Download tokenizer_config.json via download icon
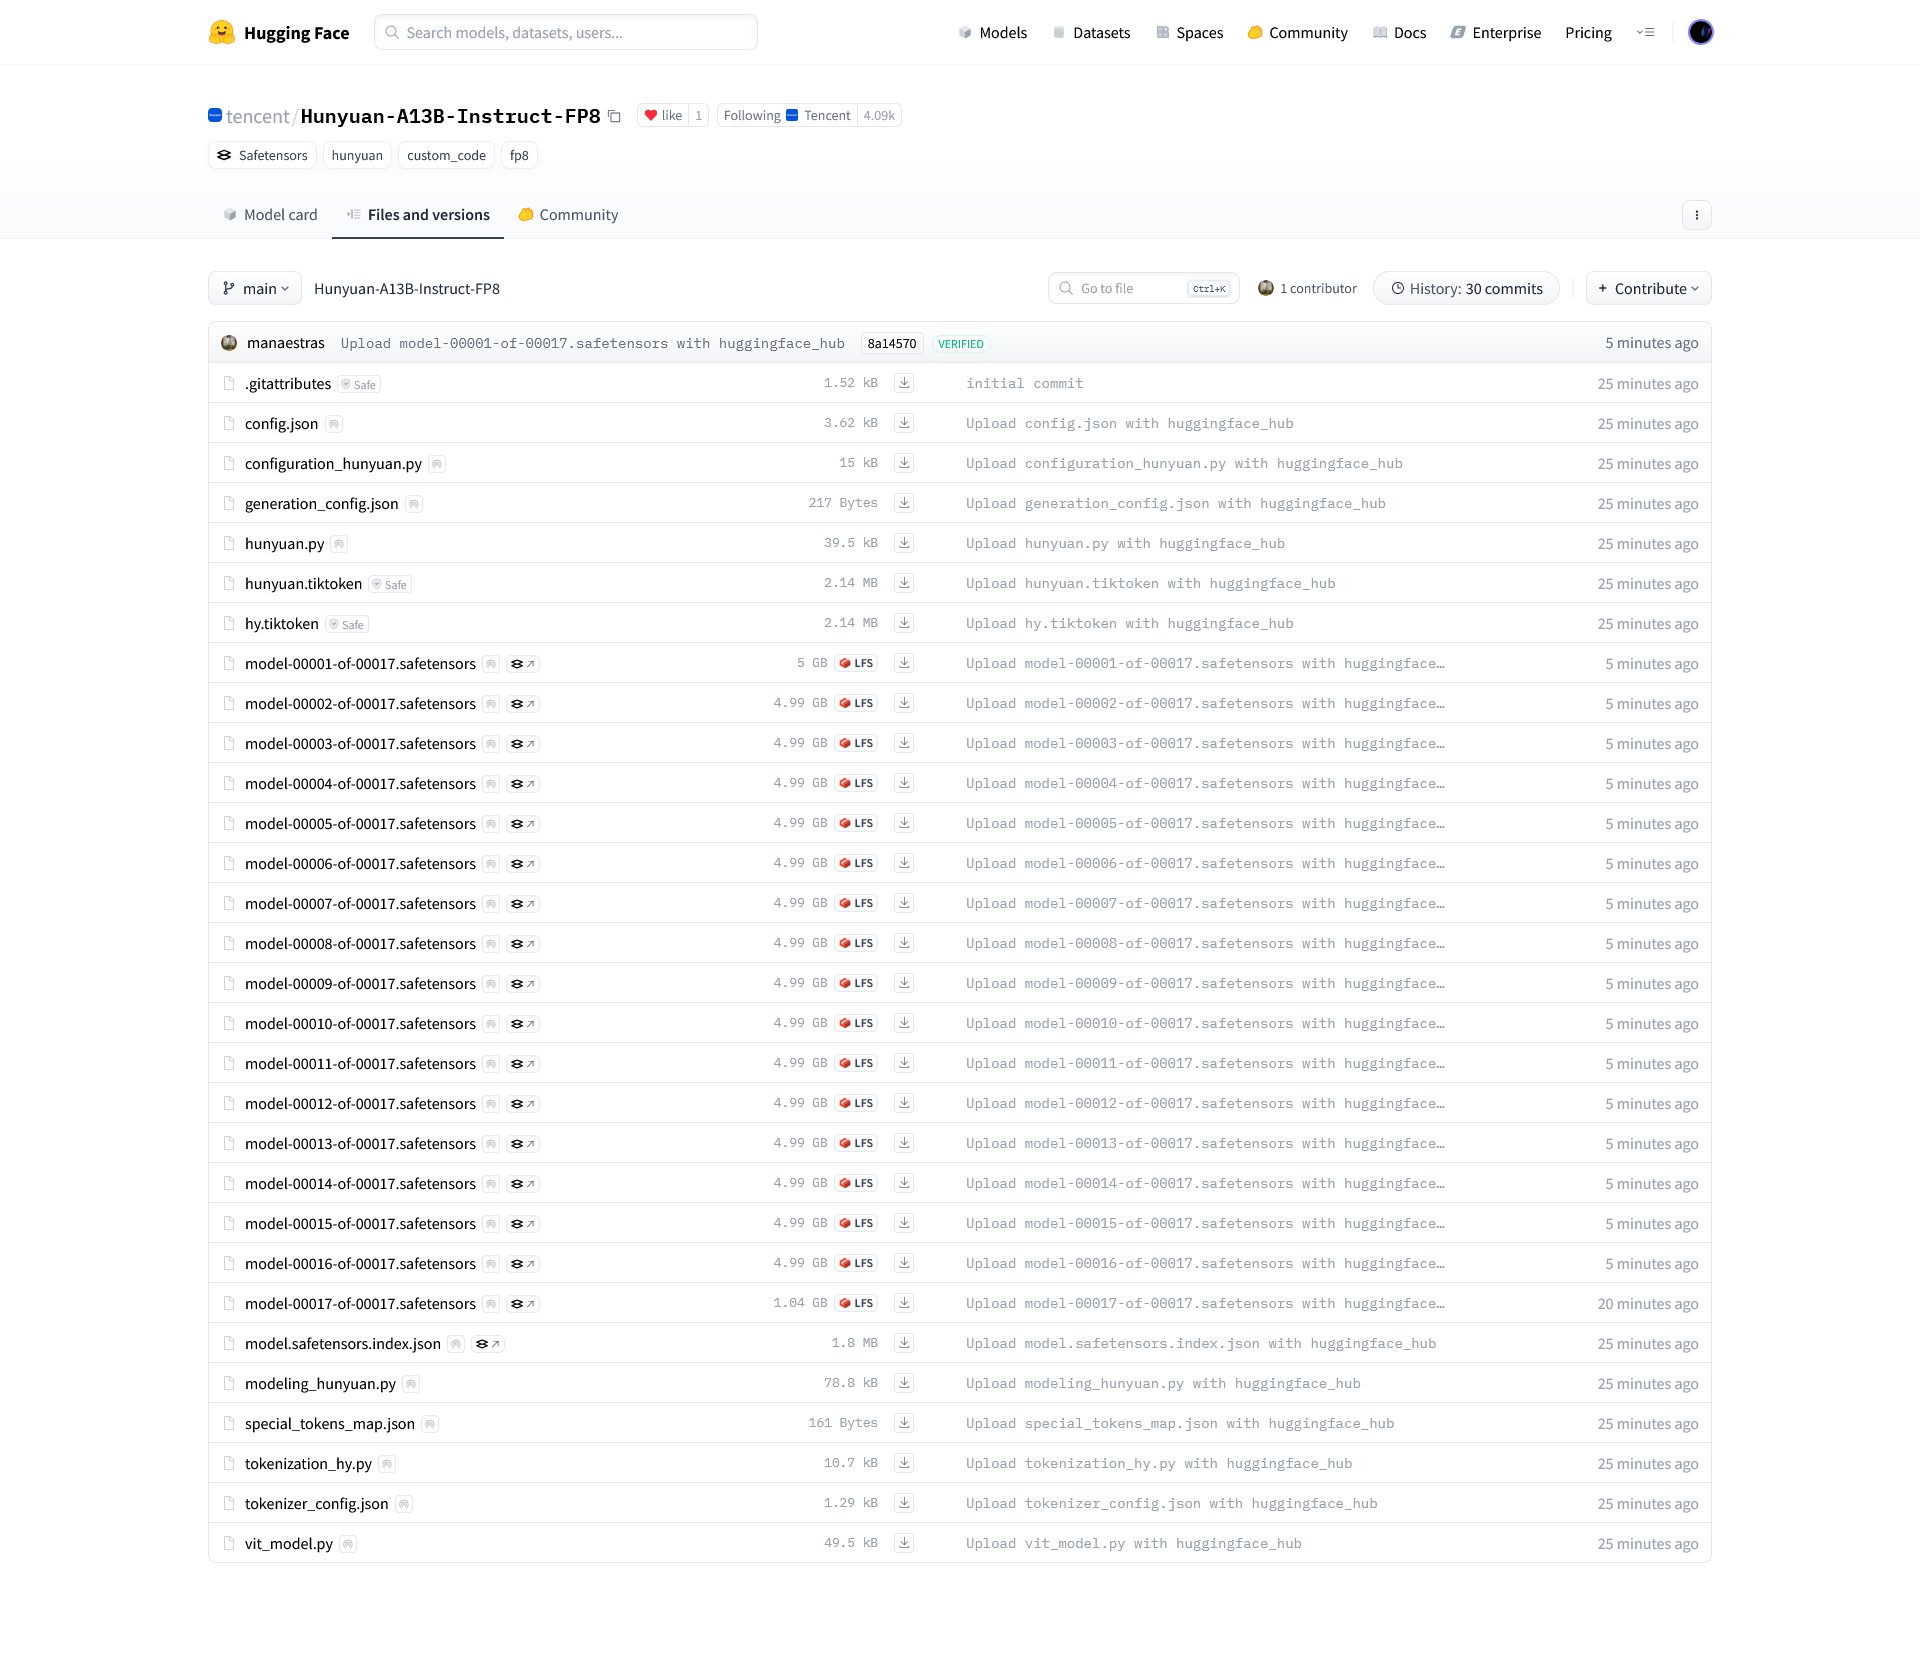This screenshot has height=1659, width=1920. (x=904, y=1503)
